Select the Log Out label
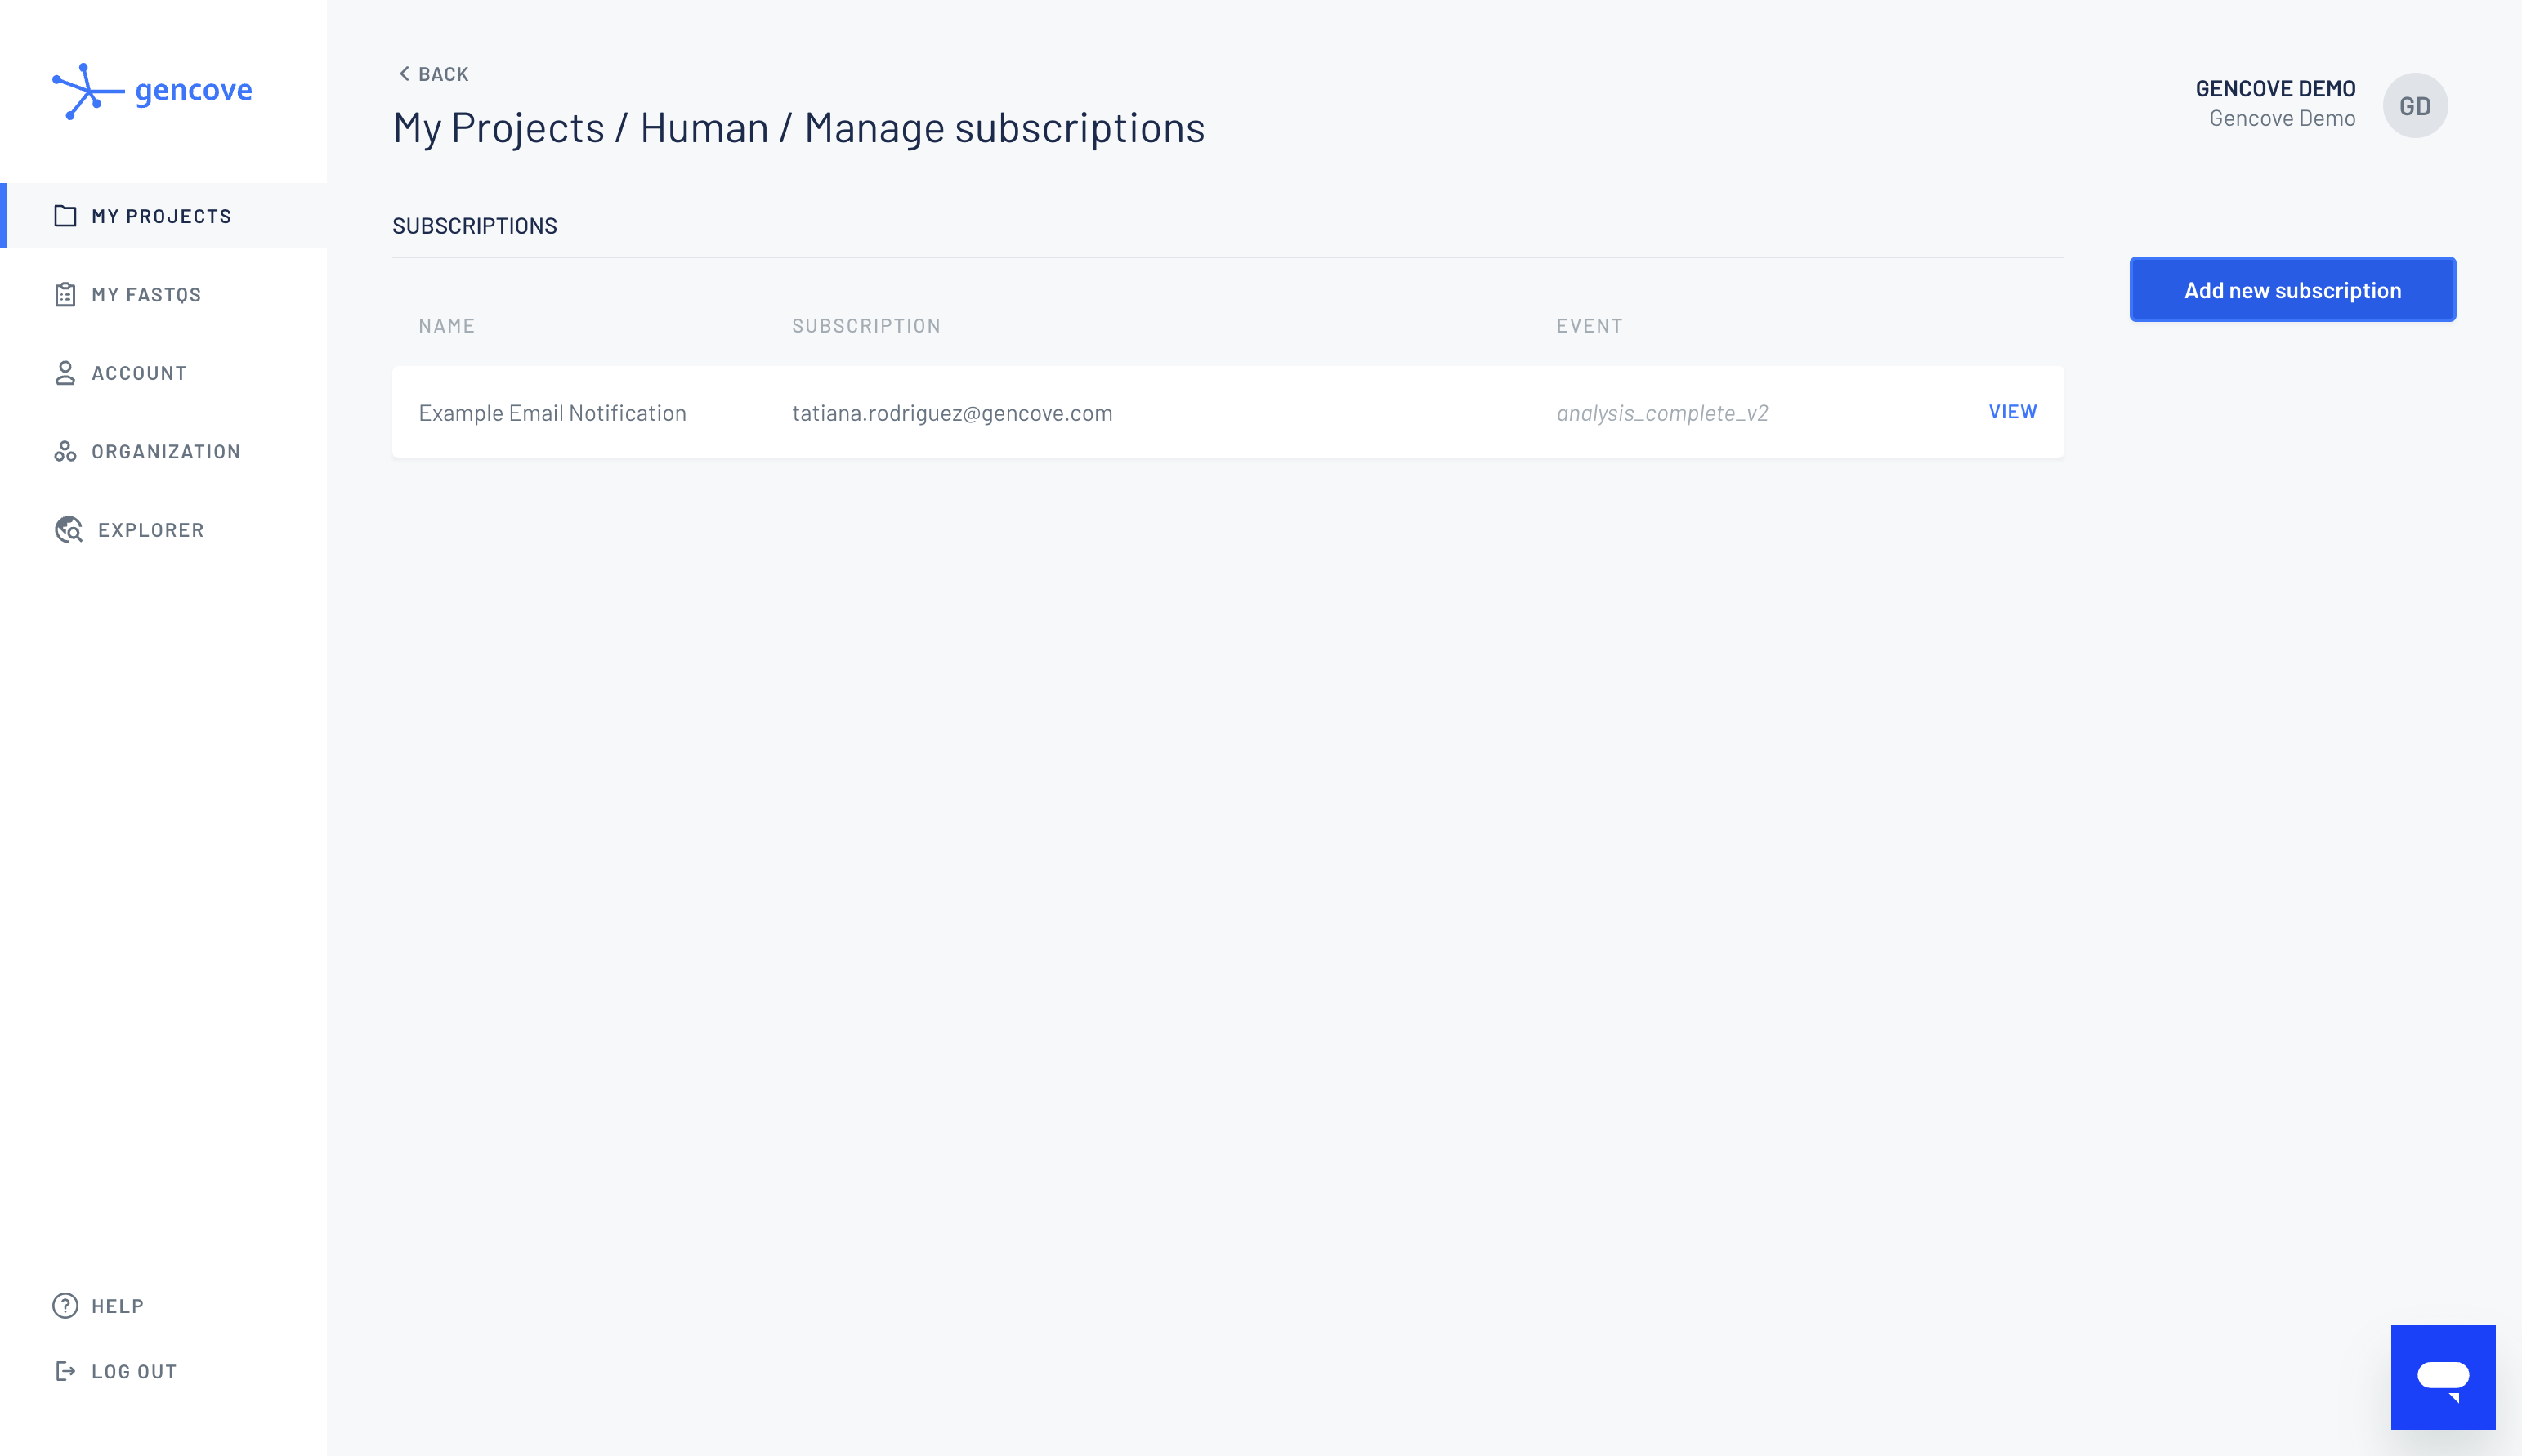 click(134, 1372)
